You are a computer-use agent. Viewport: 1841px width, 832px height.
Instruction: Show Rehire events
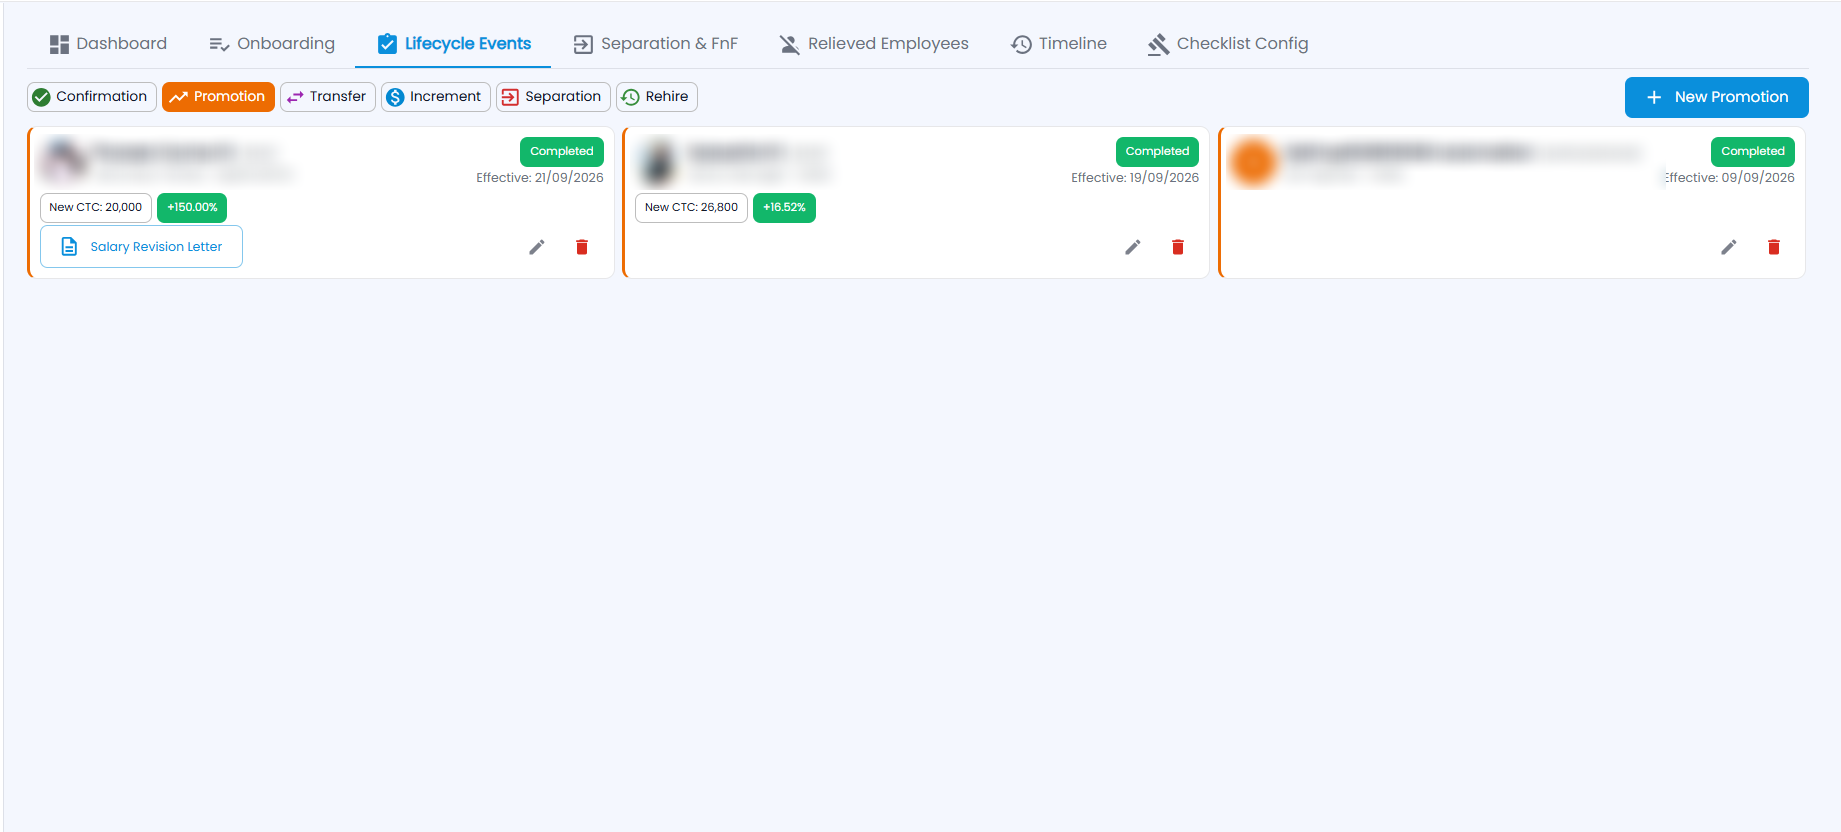pos(657,97)
